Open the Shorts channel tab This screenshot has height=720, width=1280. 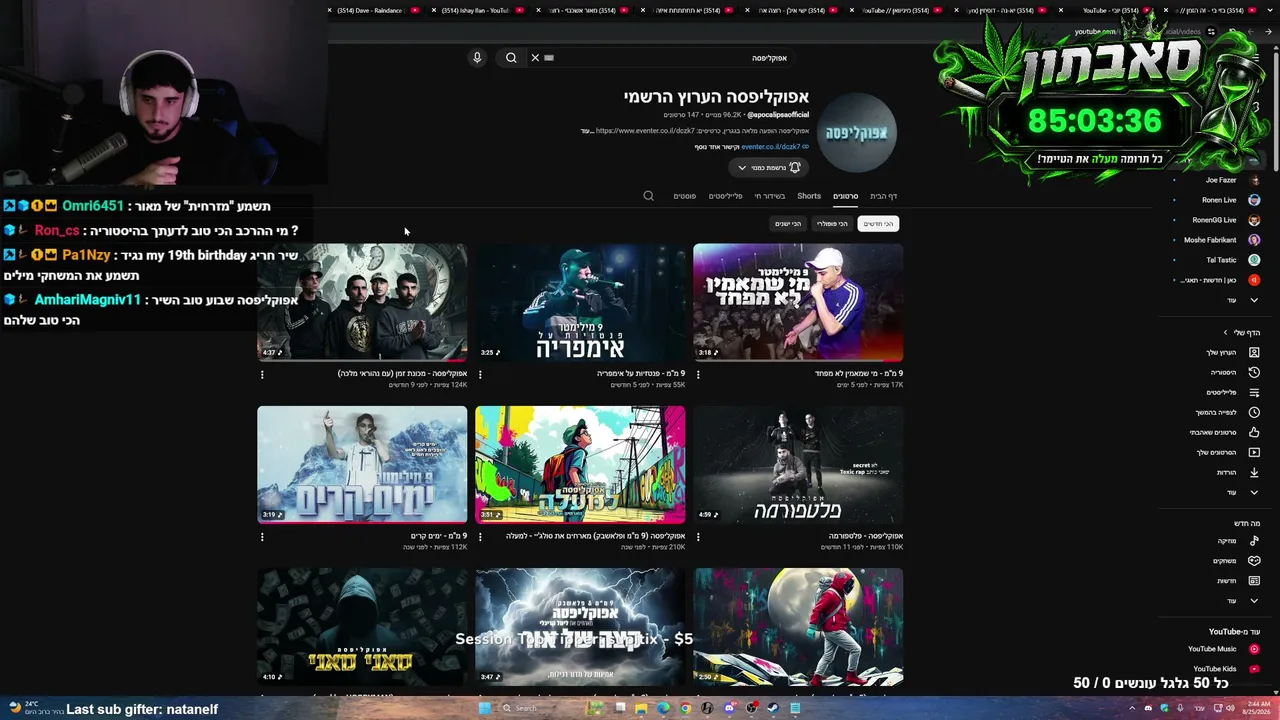[x=809, y=196]
